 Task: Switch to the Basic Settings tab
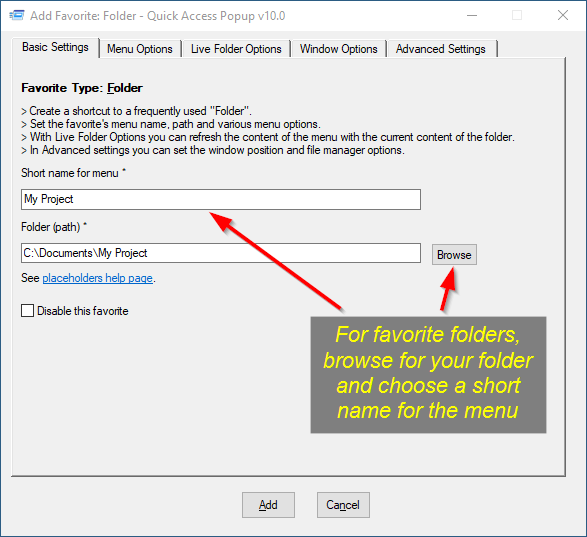(x=55, y=48)
